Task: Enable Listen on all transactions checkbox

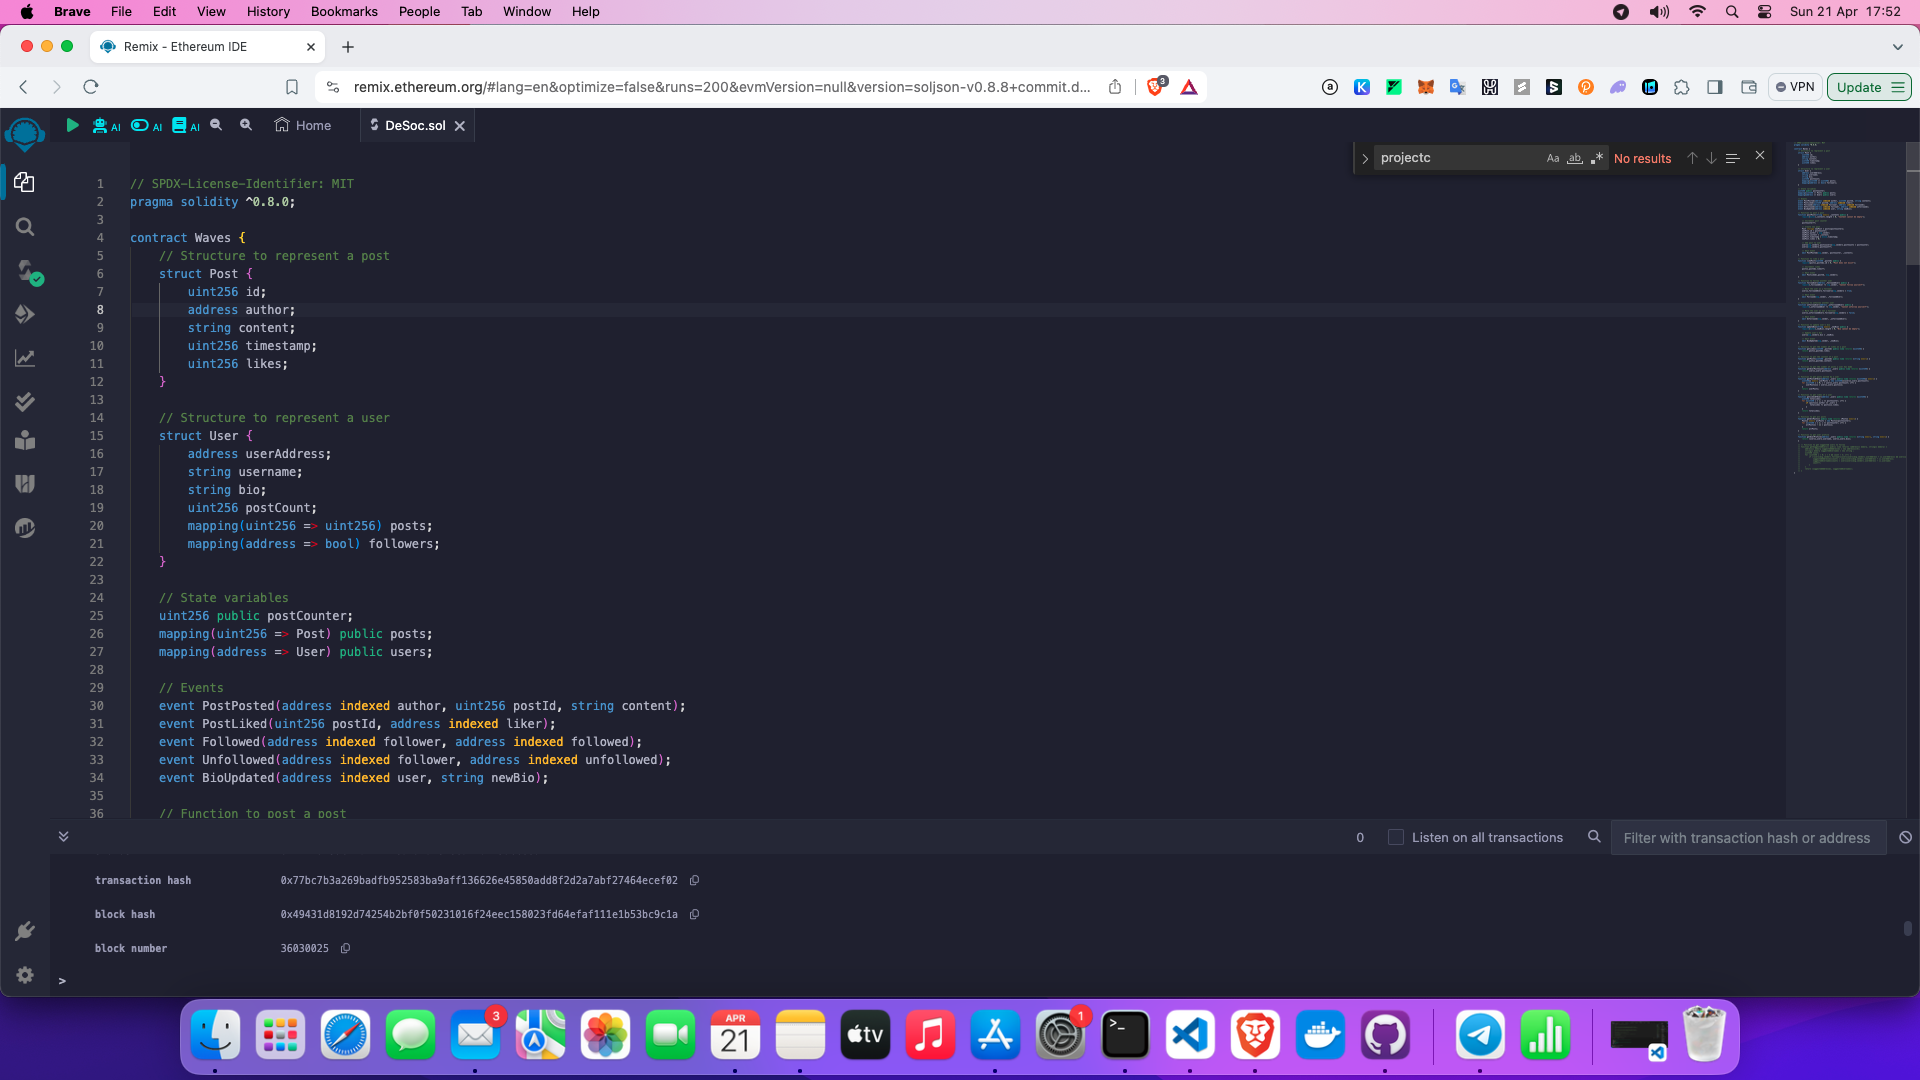Action: click(x=1396, y=837)
